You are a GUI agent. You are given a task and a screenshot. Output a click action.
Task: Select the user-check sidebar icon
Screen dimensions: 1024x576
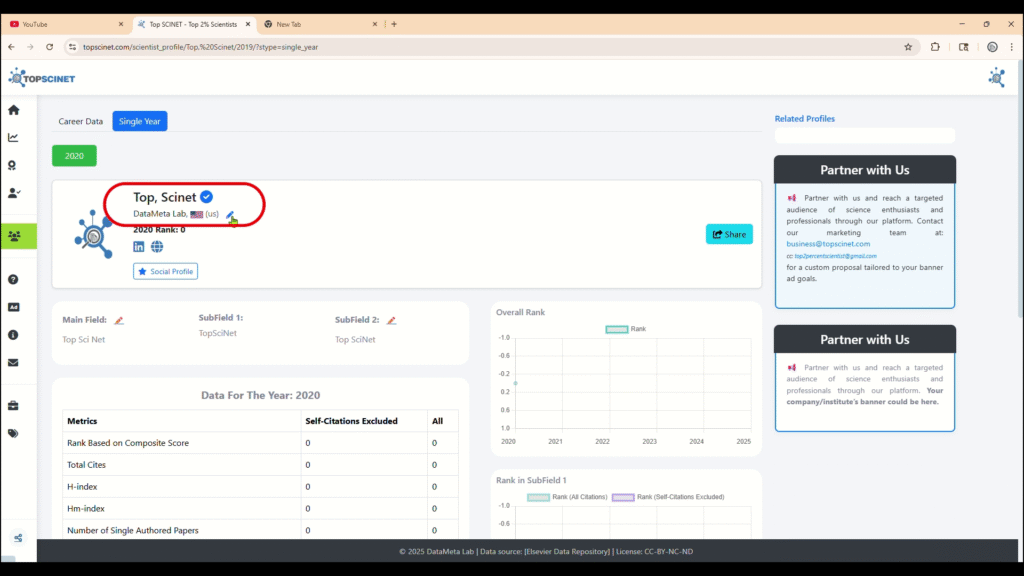pyautogui.click(x=14, y=193)
